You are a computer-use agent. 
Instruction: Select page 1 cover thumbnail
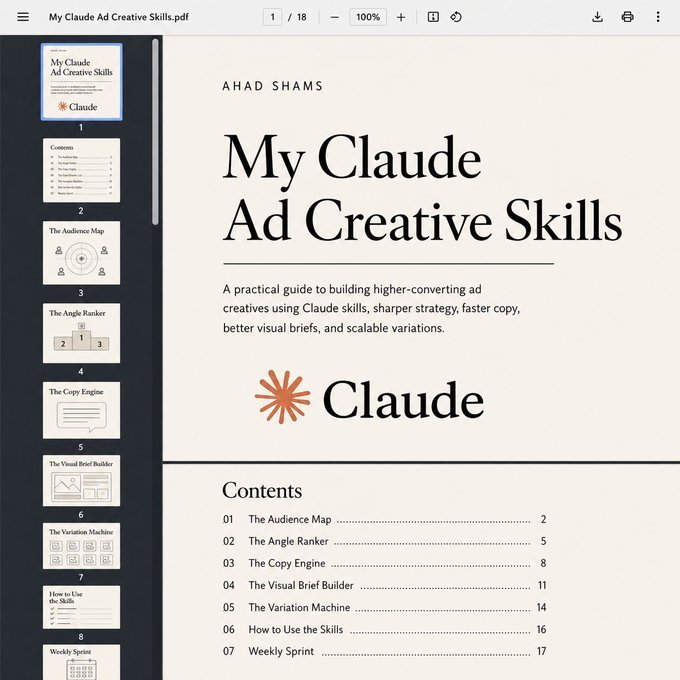tap(82, 82)
